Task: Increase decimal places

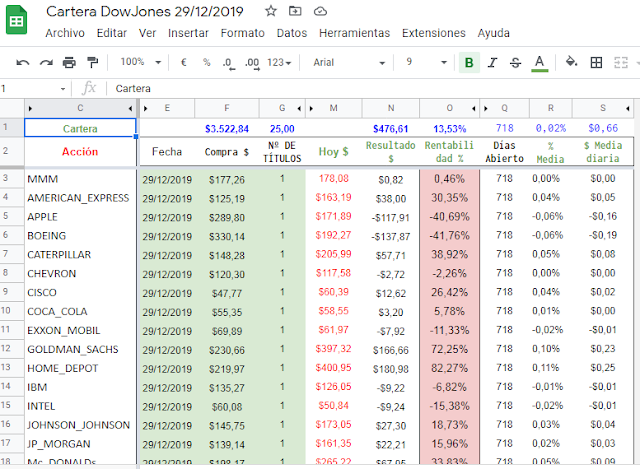Action: tap(252, 63)
